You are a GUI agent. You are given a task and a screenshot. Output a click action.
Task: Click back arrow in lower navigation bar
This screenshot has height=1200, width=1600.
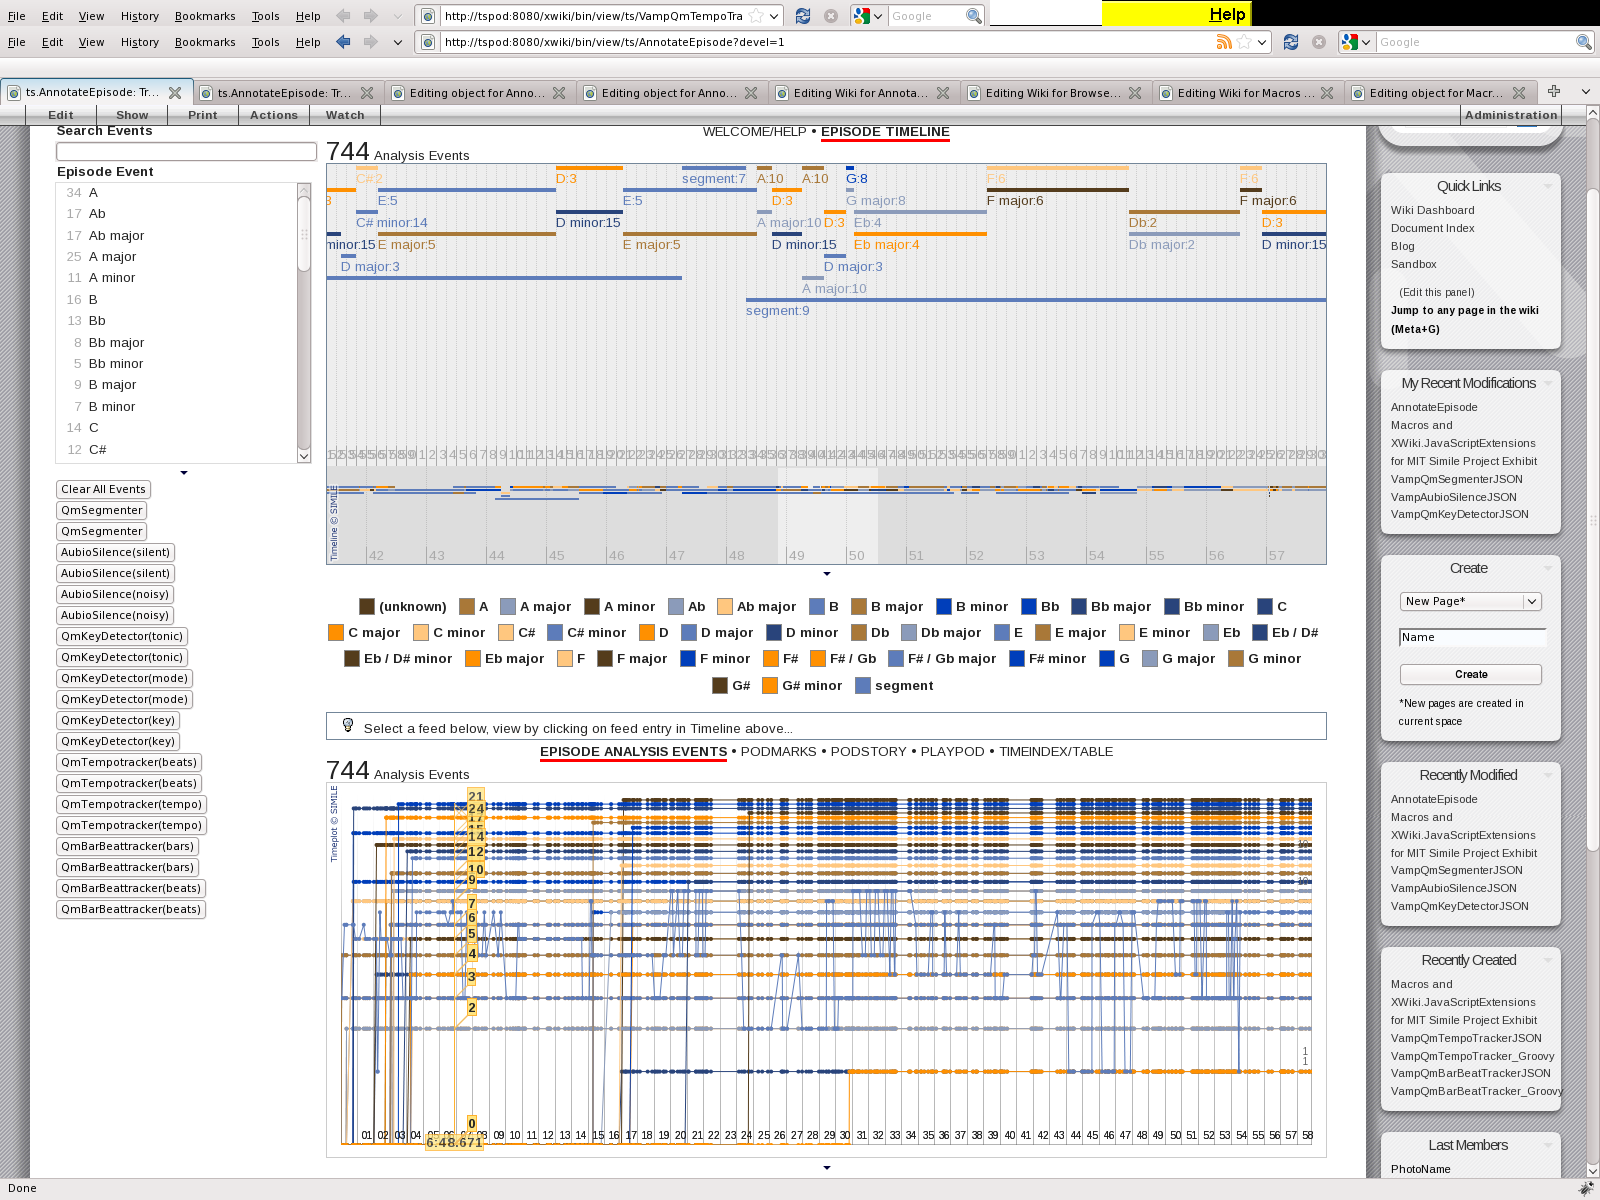pyautogui.click(x=344, y=42)
